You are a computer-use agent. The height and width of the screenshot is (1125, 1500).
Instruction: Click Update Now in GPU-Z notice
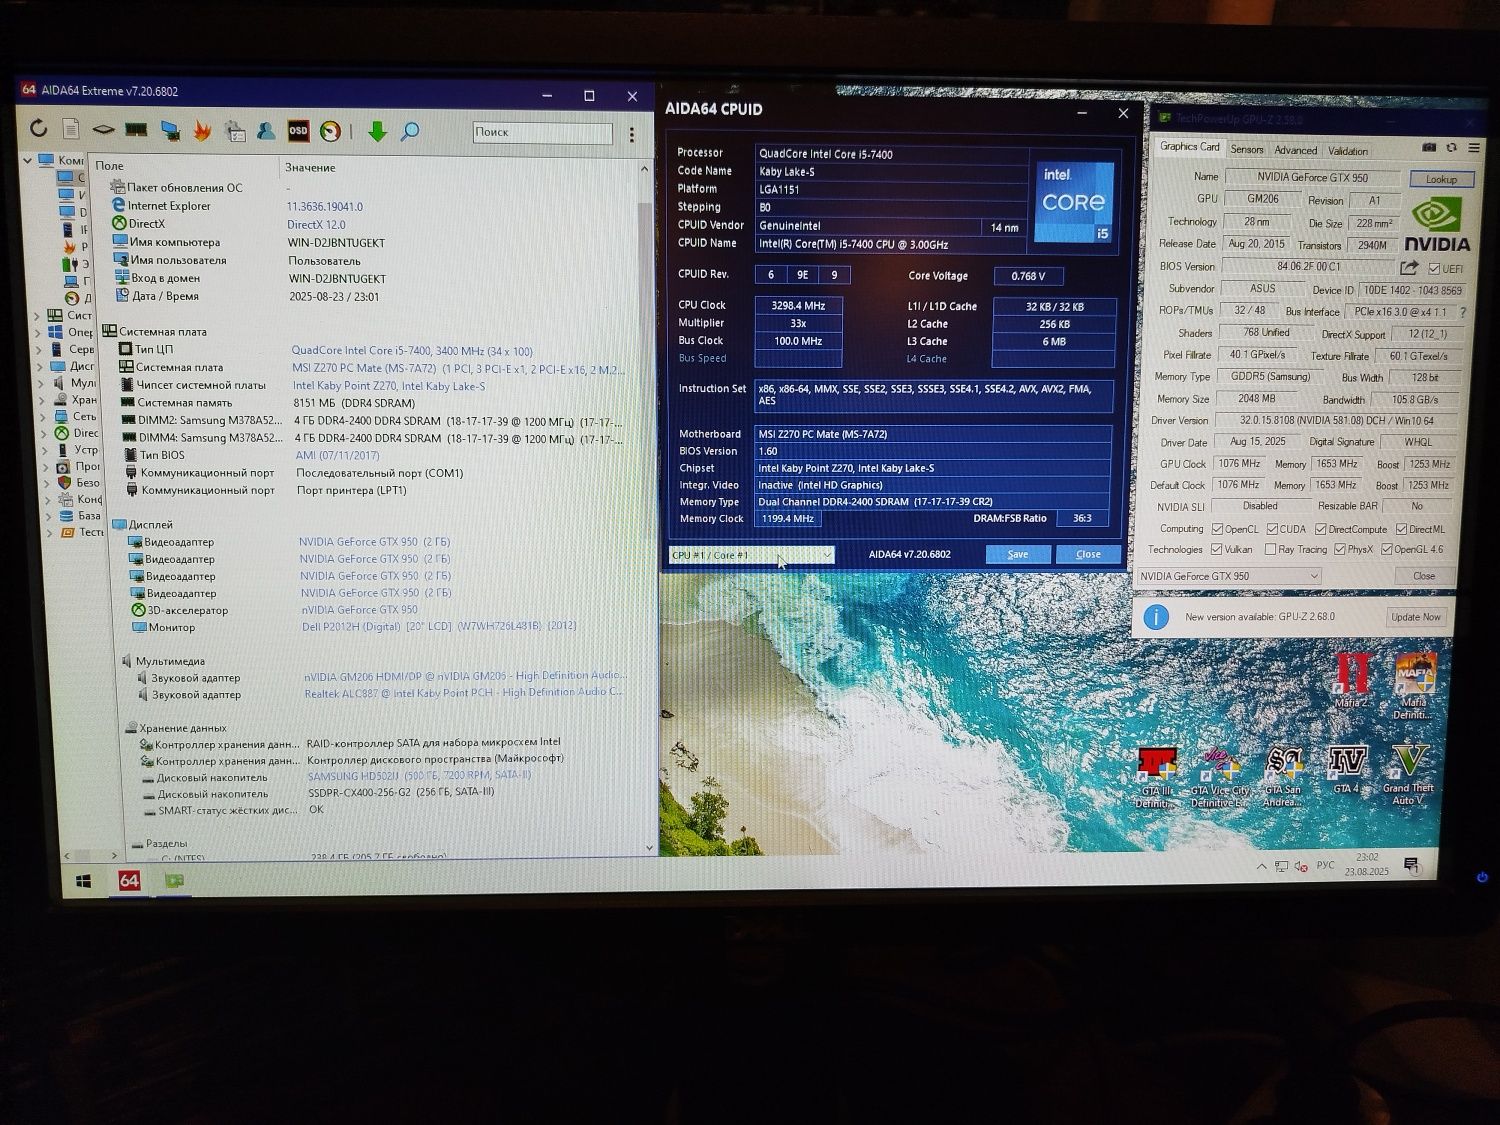pos(1416,617)
